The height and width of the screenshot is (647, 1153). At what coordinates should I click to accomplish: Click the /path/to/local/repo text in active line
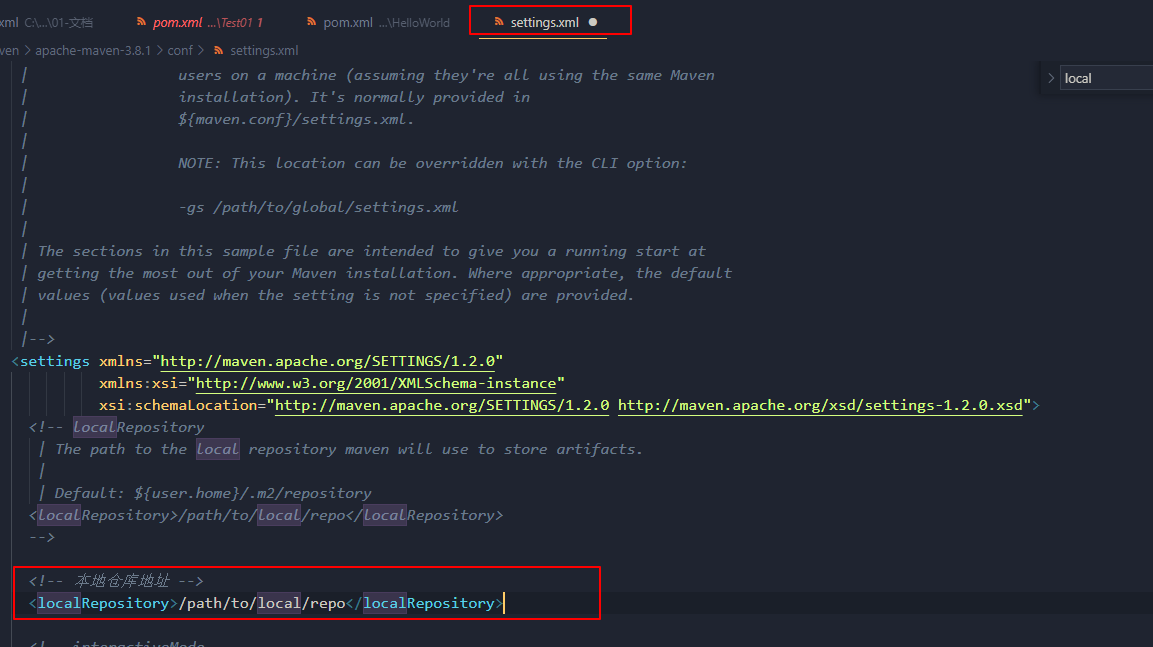point(261,603)
